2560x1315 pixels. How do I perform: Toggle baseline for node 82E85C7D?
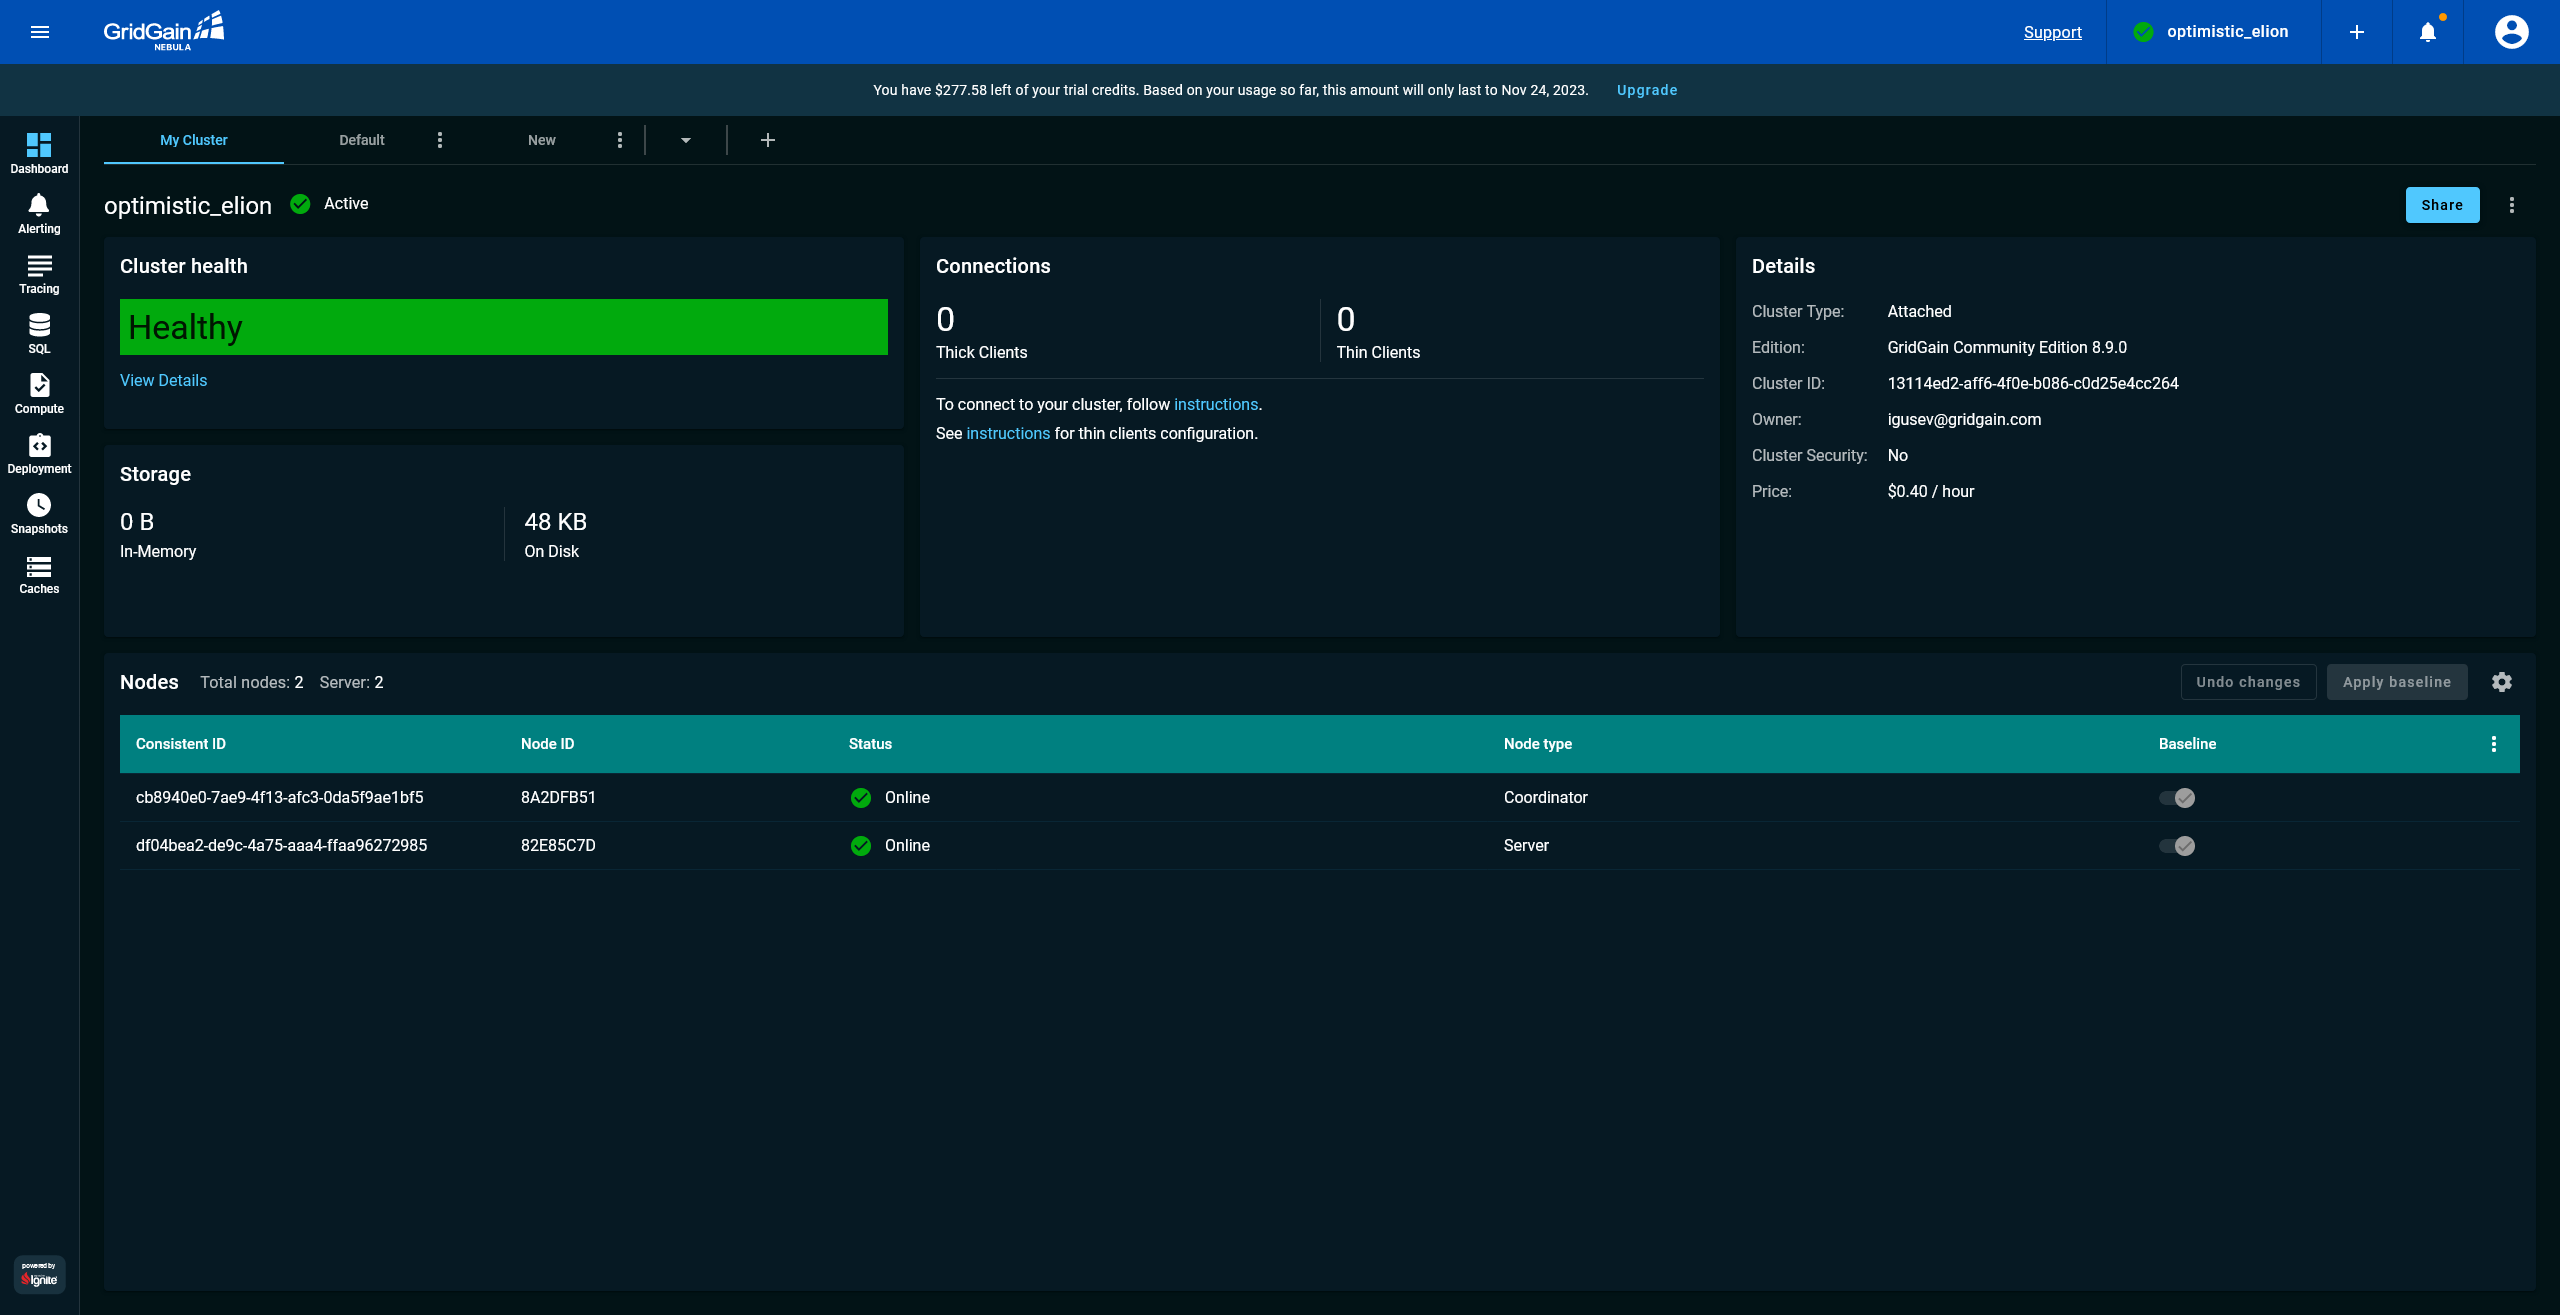tap(2177, 846)
